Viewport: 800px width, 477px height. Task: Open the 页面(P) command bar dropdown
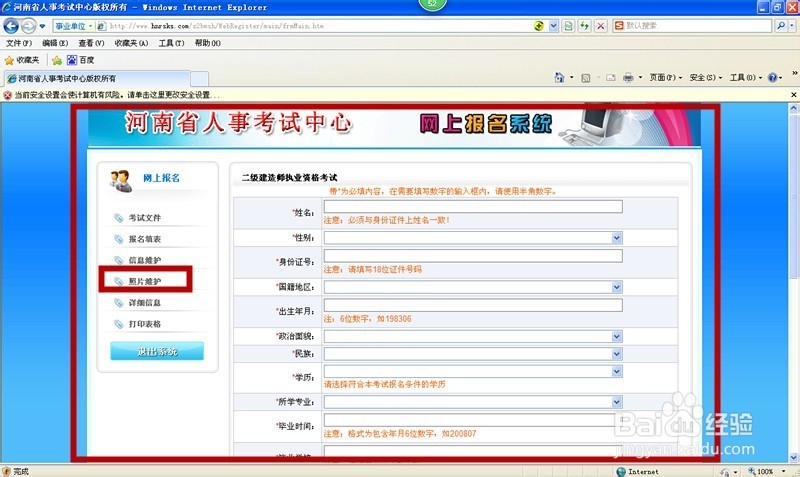point(665,78)
